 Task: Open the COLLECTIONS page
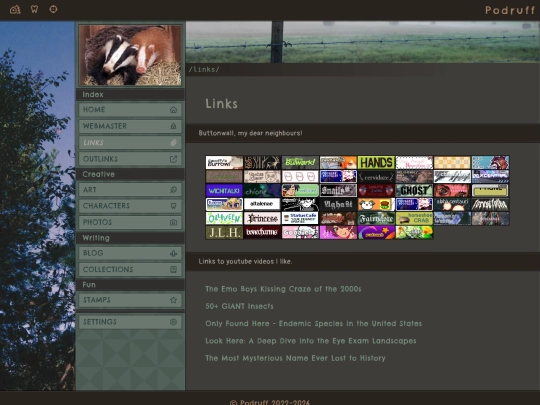click(130, 269)
